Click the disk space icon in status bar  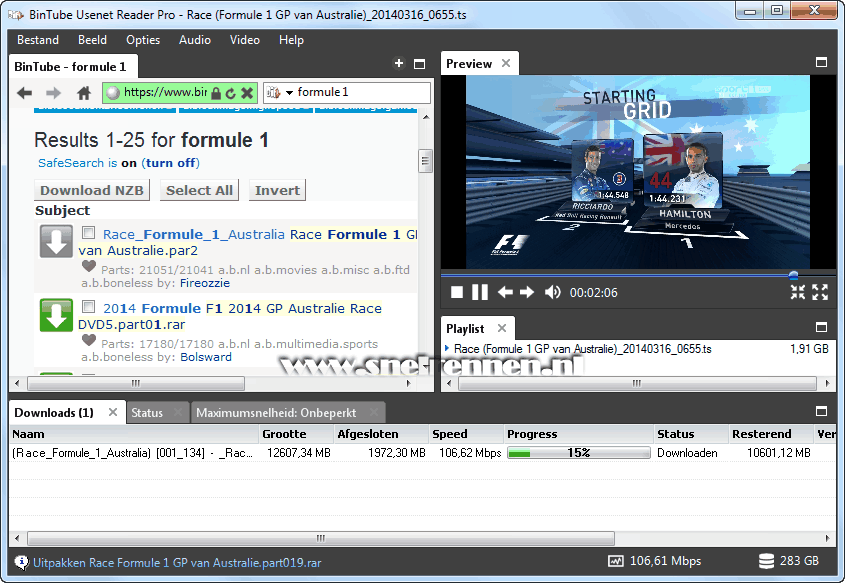[766, 561]
